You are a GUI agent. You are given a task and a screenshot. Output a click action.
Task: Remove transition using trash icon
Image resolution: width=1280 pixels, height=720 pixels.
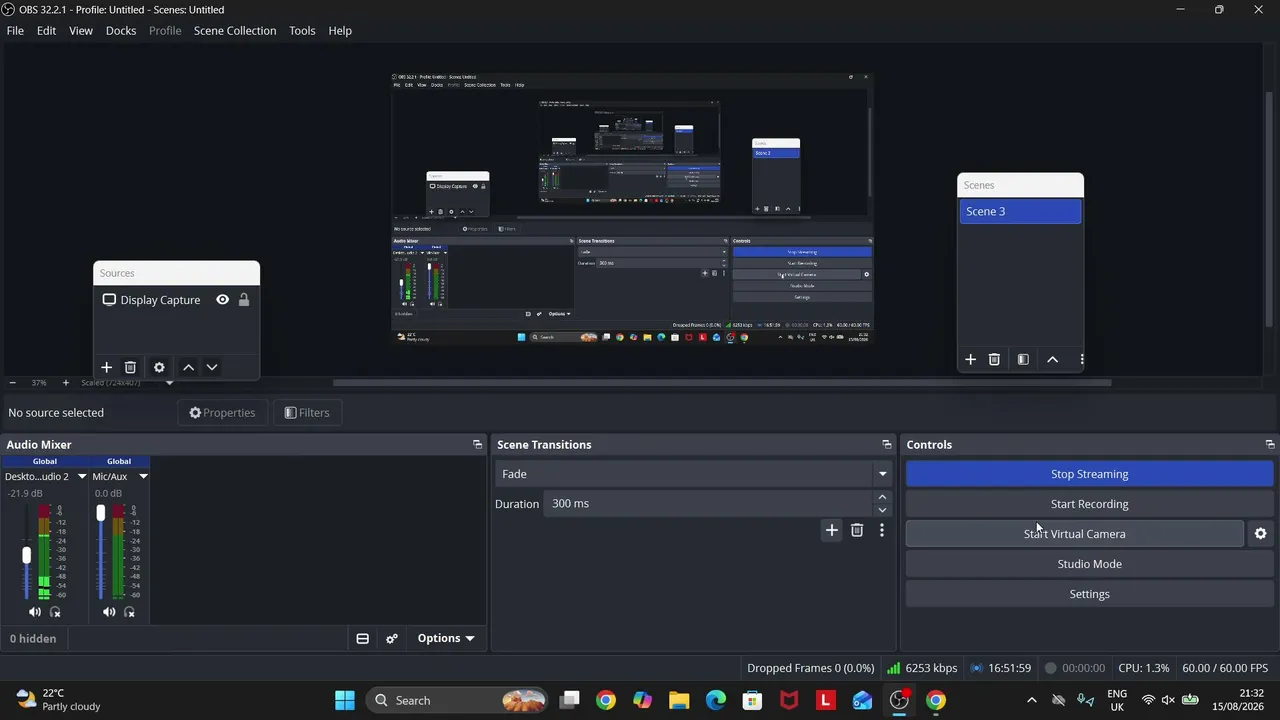[857, 530]
